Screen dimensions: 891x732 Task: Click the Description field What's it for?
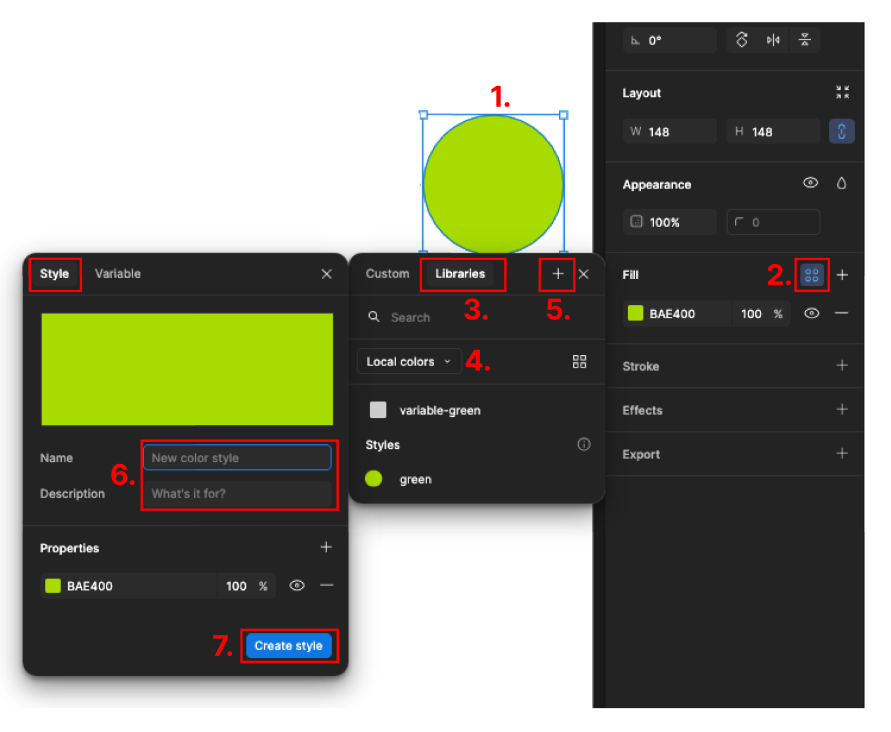point(238,494)
